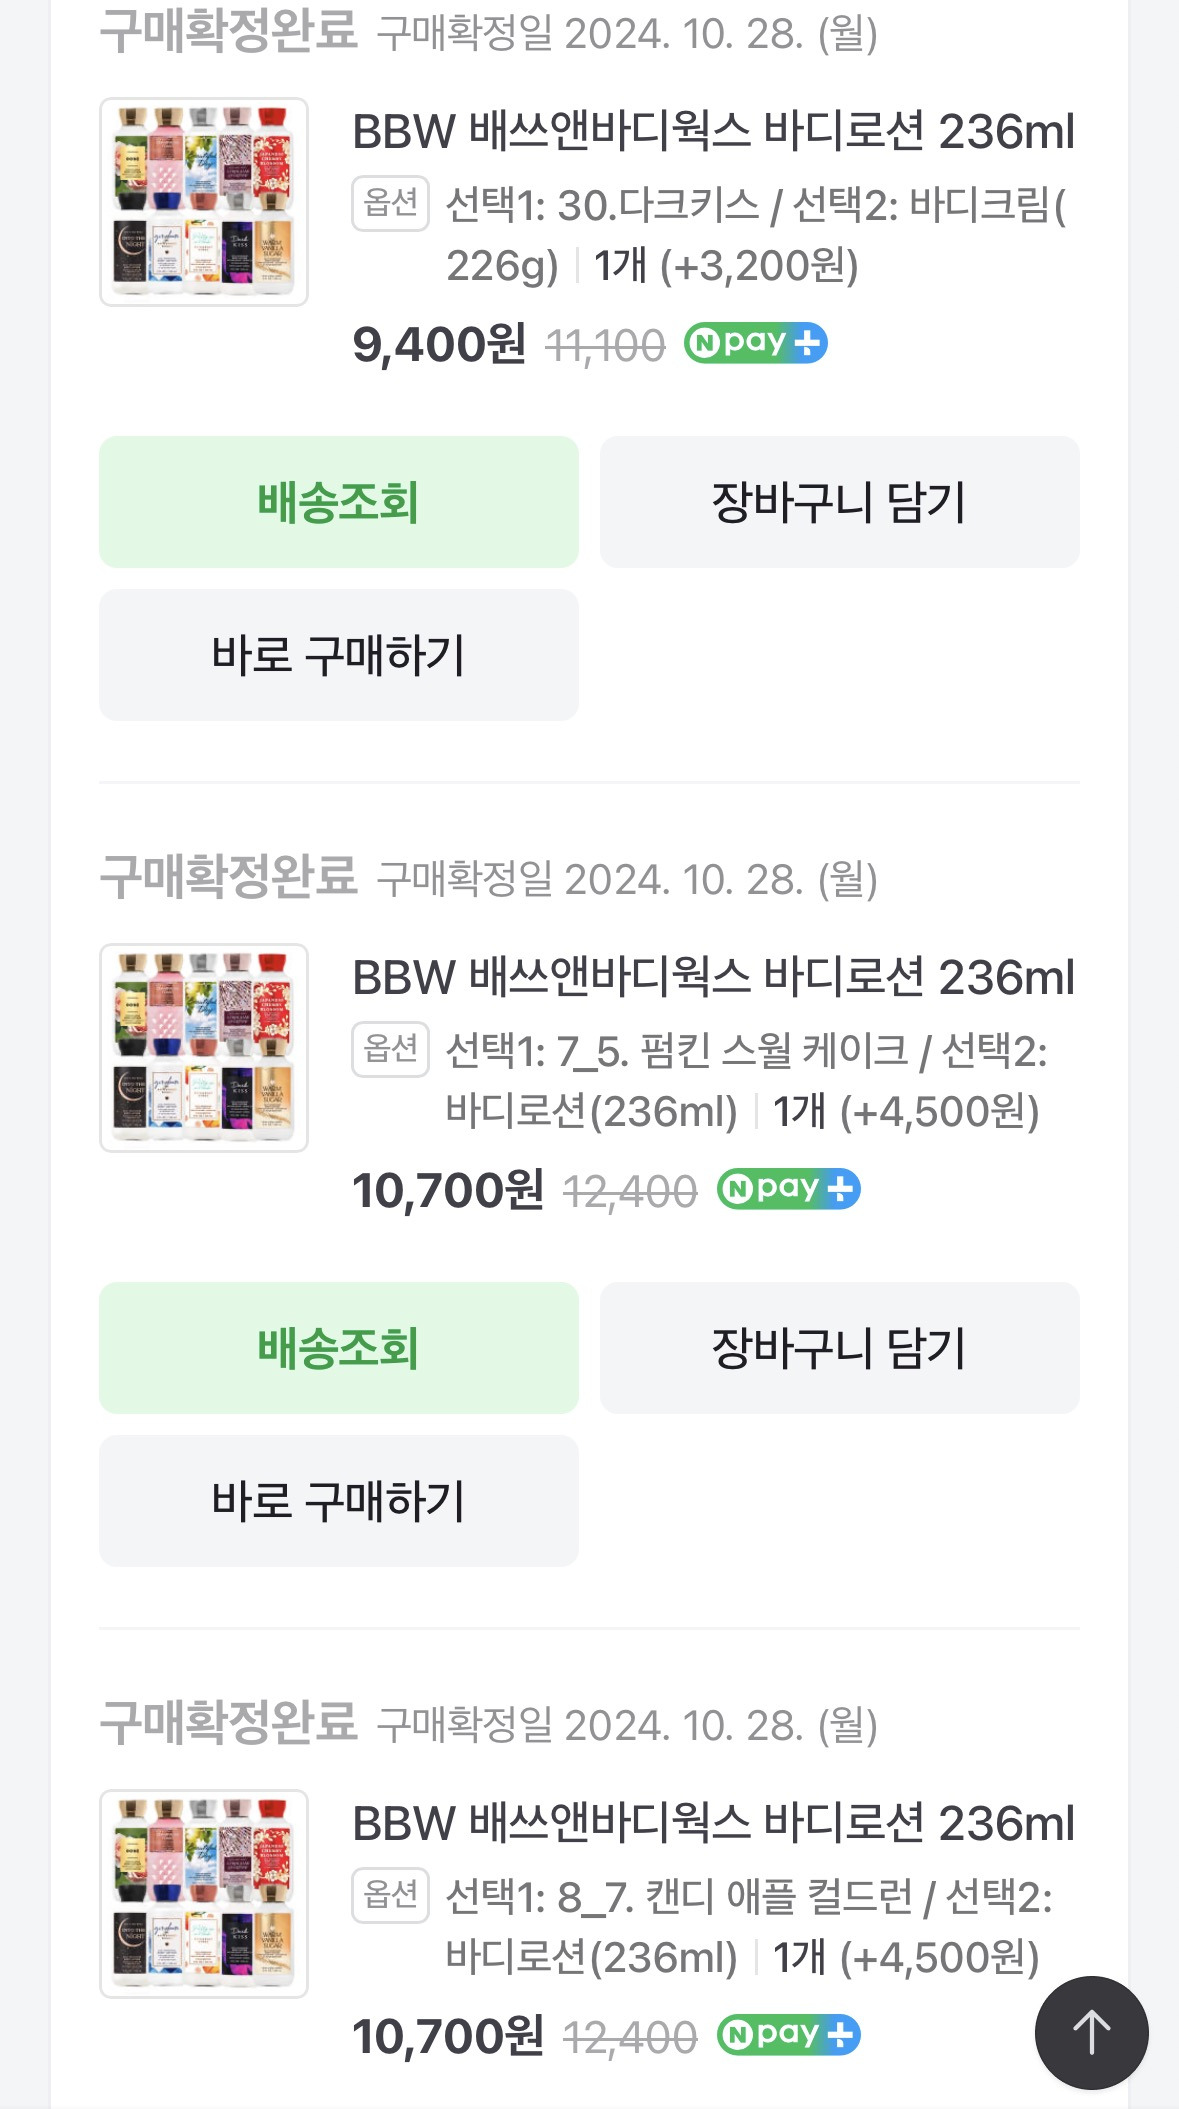Track delivery for the 다크키스 order
The height and width of the screenshot is (2109, 1179).
[x=338, y=502]
